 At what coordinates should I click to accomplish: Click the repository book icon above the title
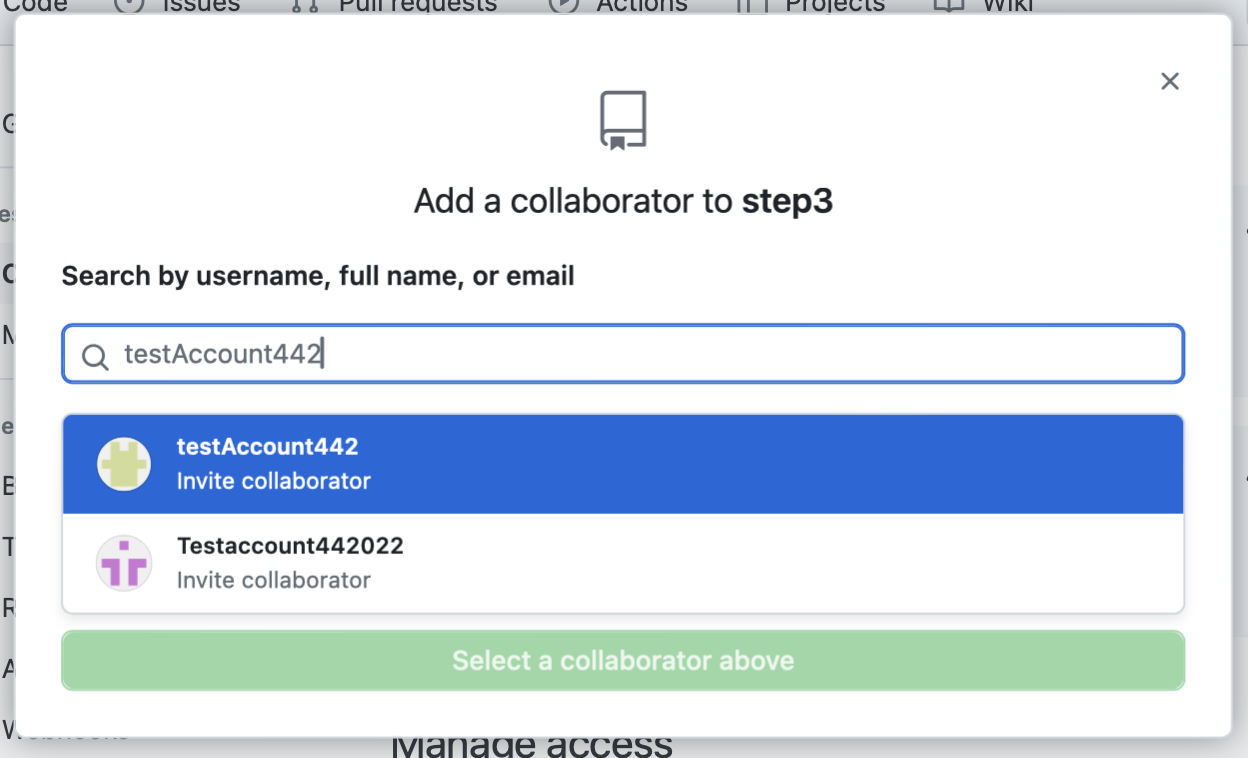[623, 121]
